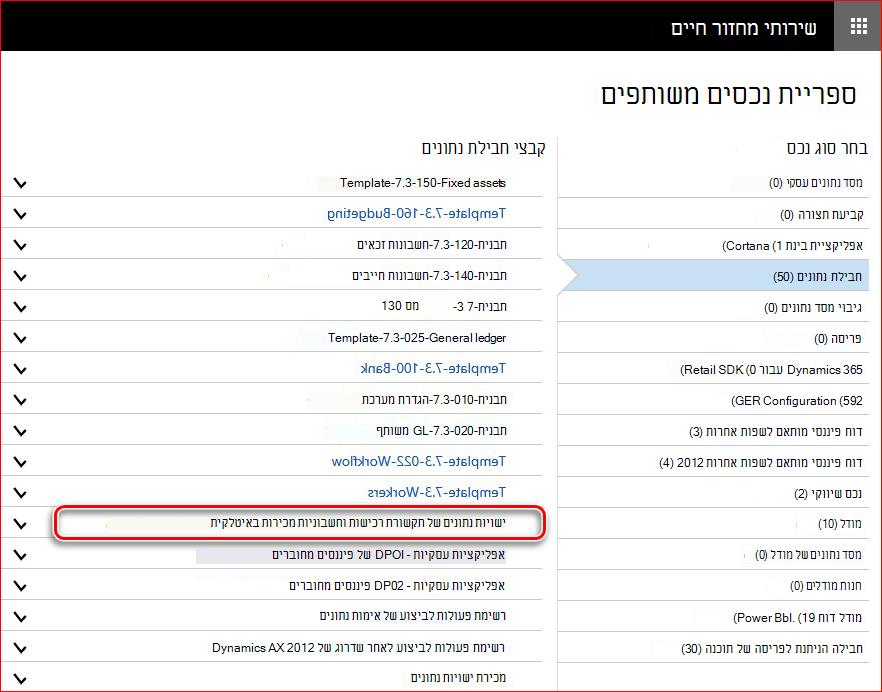Expand chevron for DP02 פיננסים מחוברים row
This screenshot has height=692, width=882.
[x=20, y=586]
